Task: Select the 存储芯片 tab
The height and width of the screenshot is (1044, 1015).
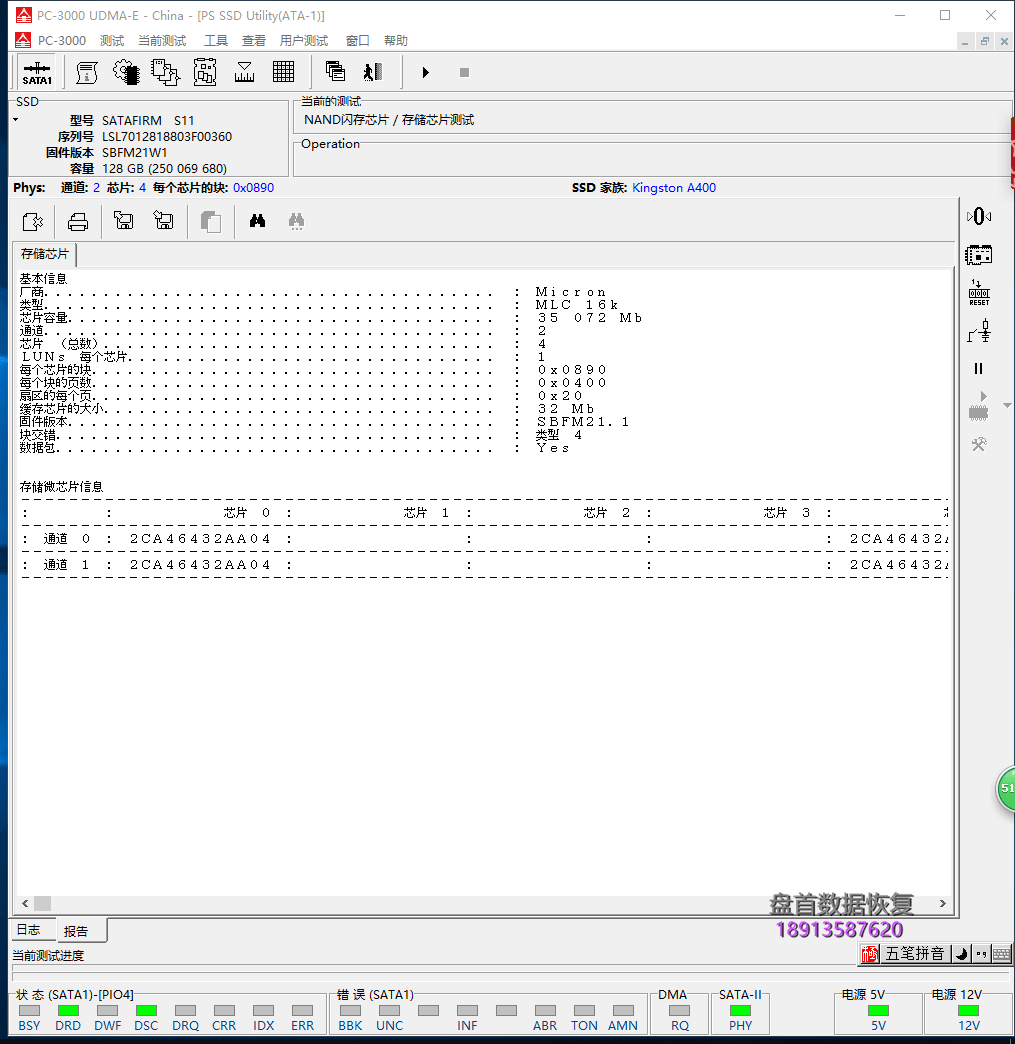Action: 45,254
